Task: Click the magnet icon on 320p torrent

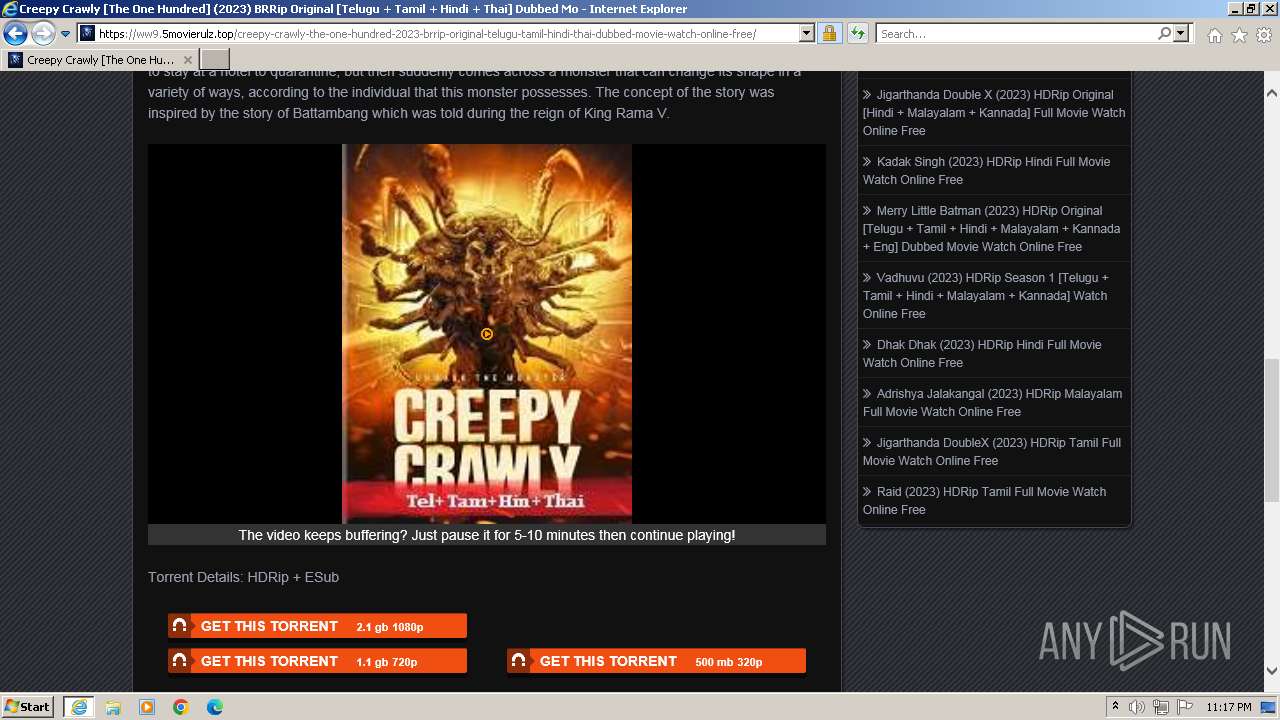Action: (519, 661)
